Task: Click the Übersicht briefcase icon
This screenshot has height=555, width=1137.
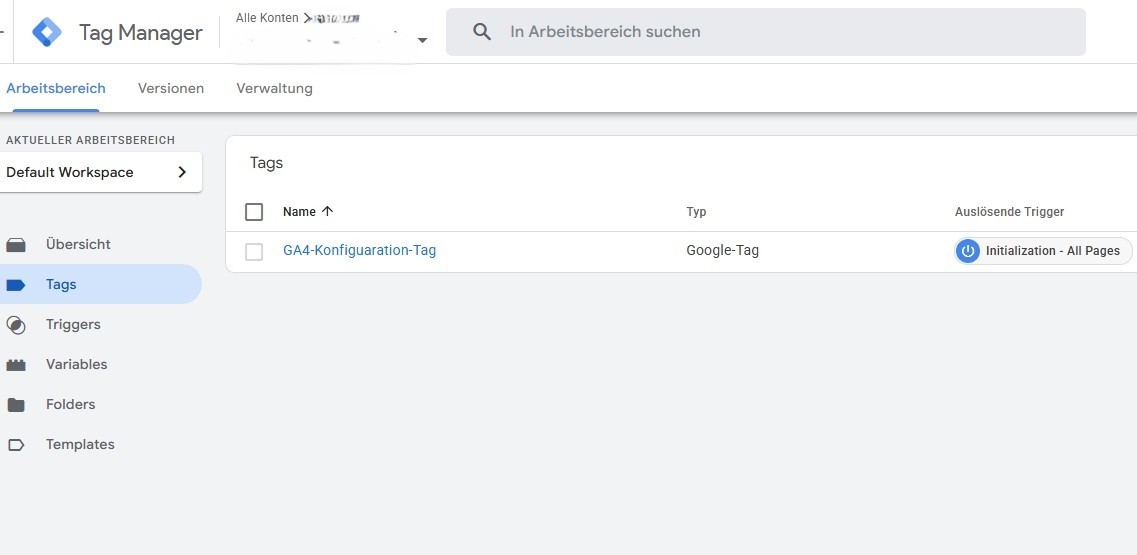Action: [x=16, y=245]
